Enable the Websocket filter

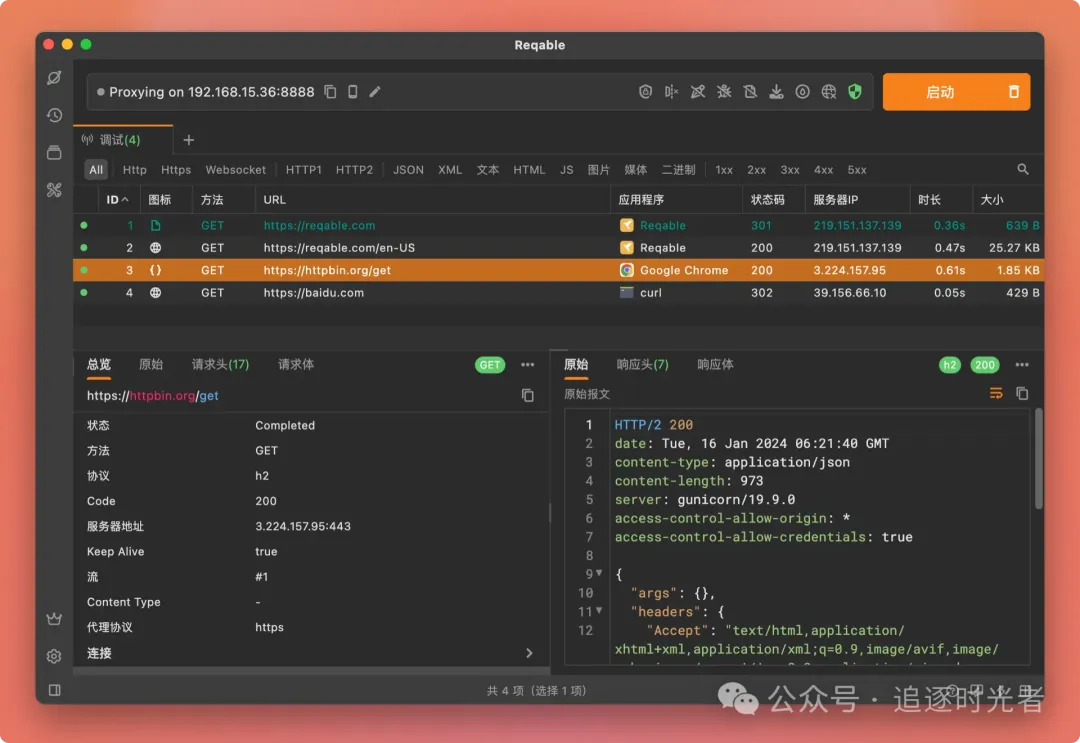tap(236, 170)
